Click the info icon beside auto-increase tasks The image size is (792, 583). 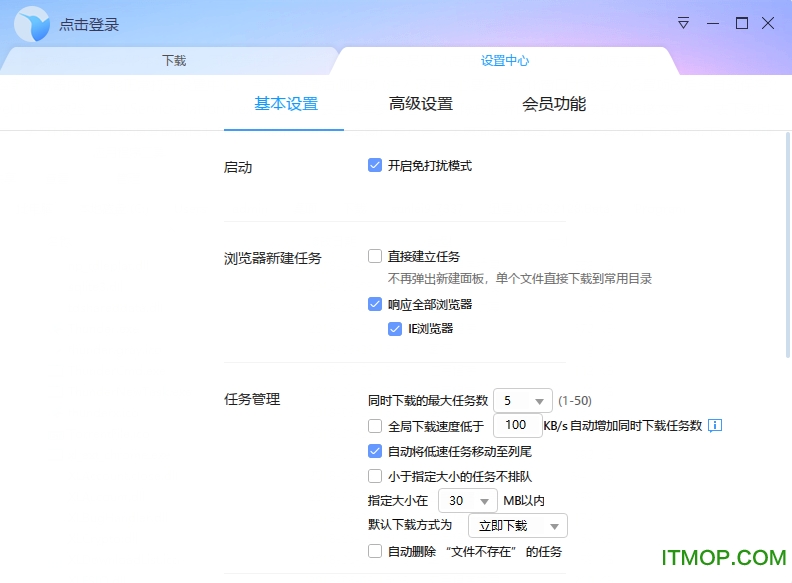point(715,426)
